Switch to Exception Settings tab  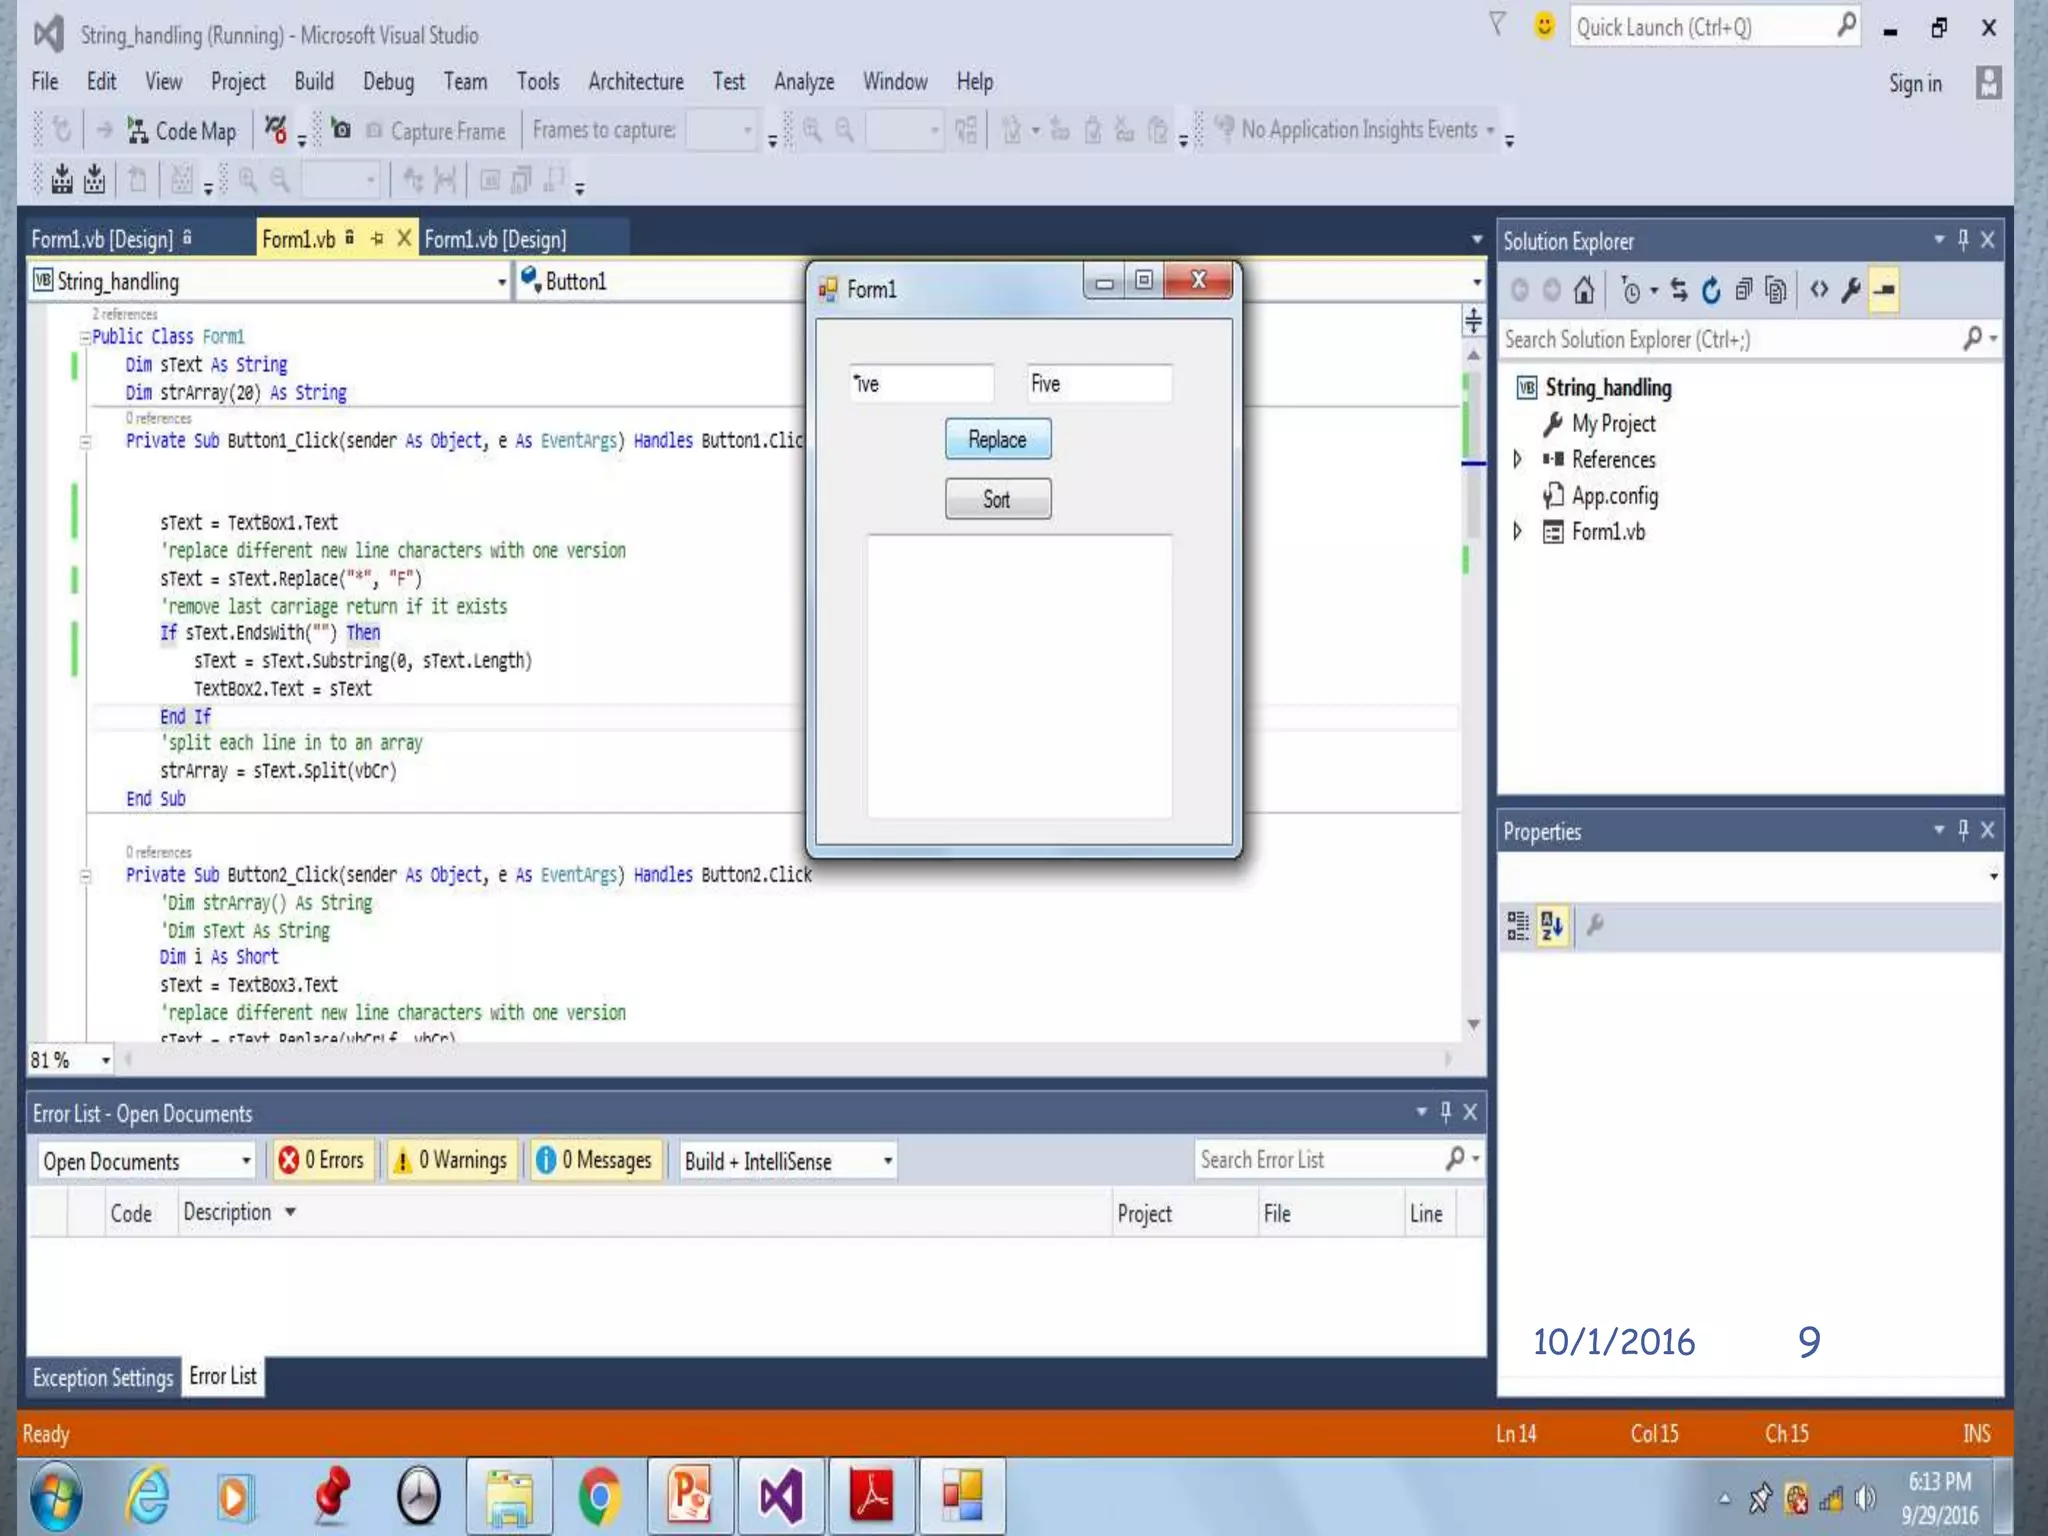click(x=102, y=1378)
